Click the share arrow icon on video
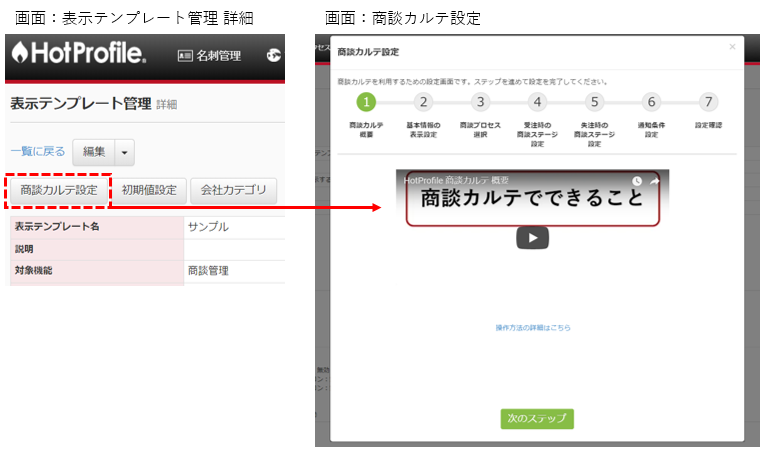This screenshot has width=769, height=458. click(x=655, y=181)
